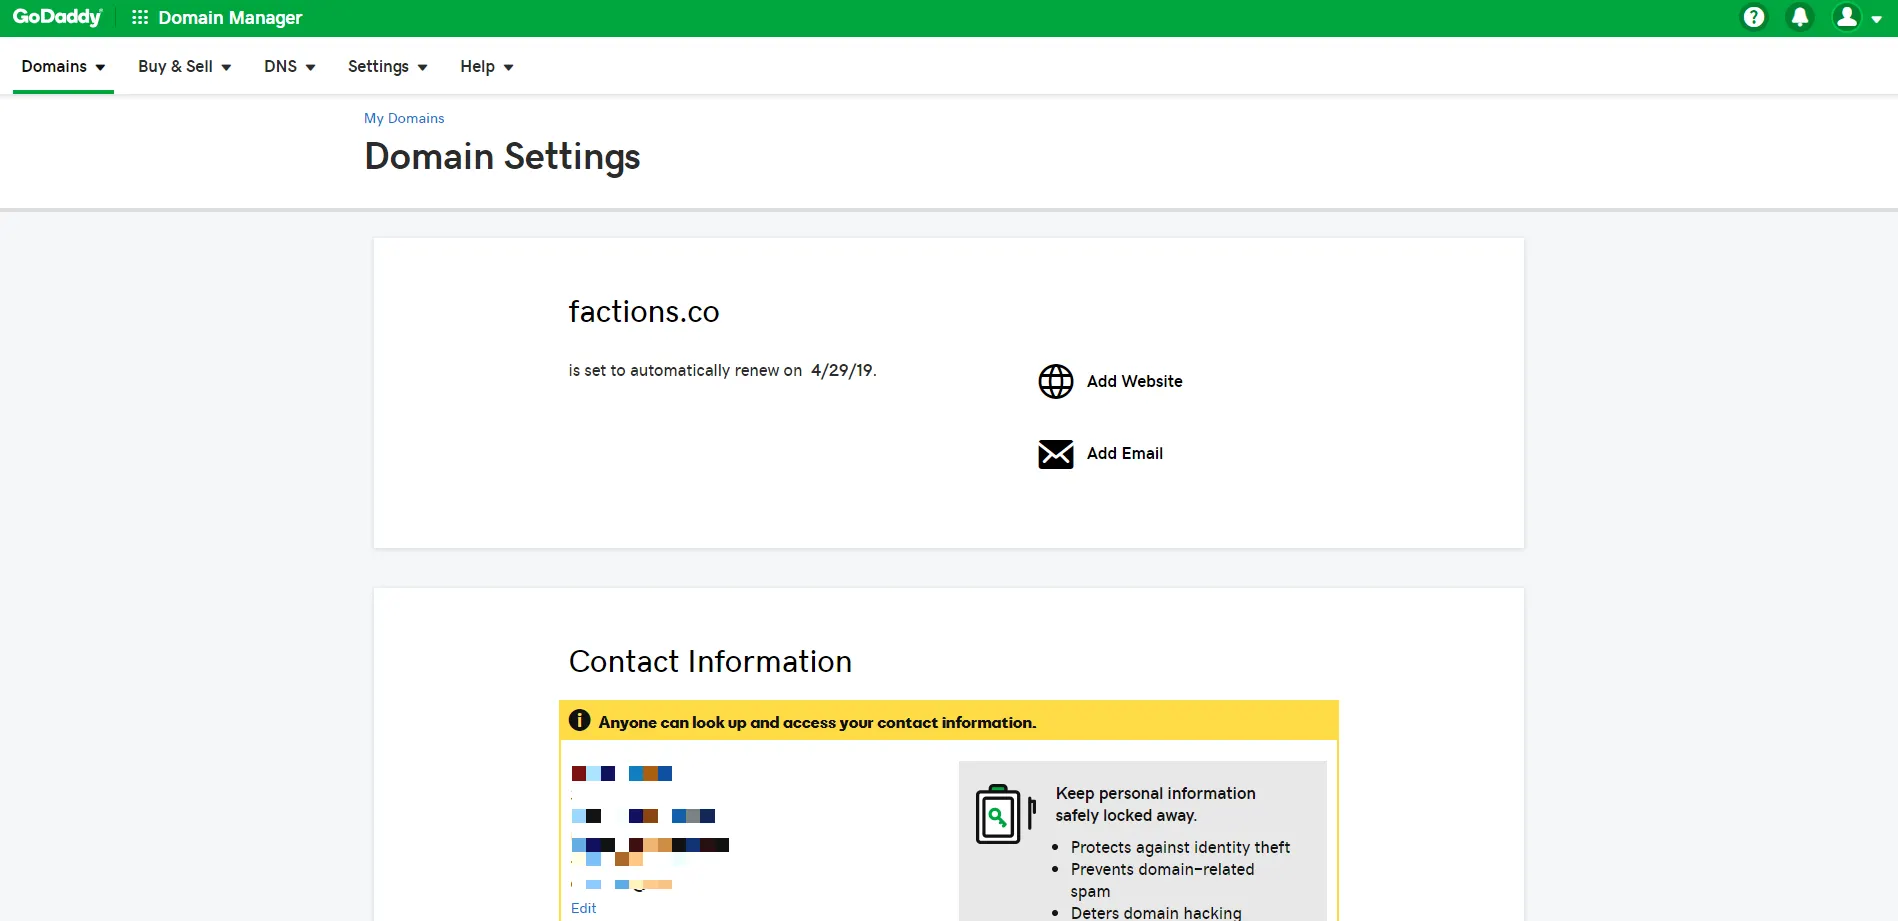Click the envelope icon for Add Email
The width and height of the screenshot is (1898, 921).
pos(1056,454)
